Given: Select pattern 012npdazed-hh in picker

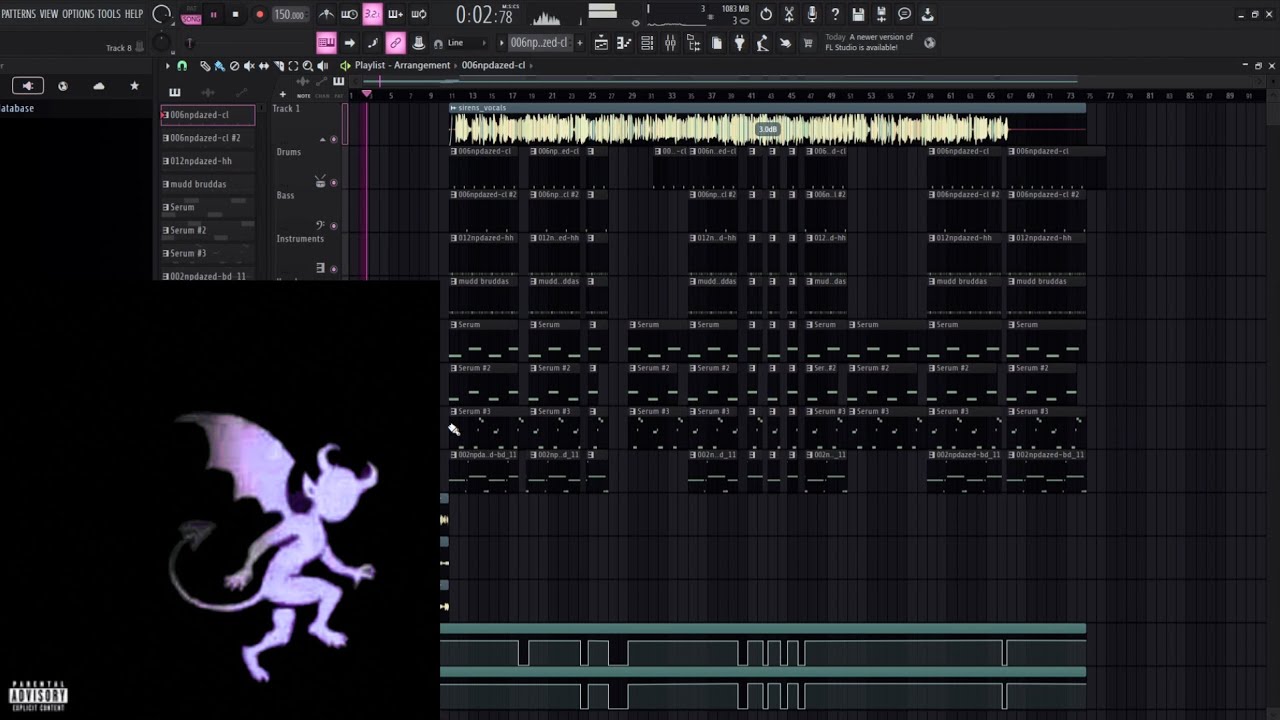Looking at the screenshot, I should [207, 161].
